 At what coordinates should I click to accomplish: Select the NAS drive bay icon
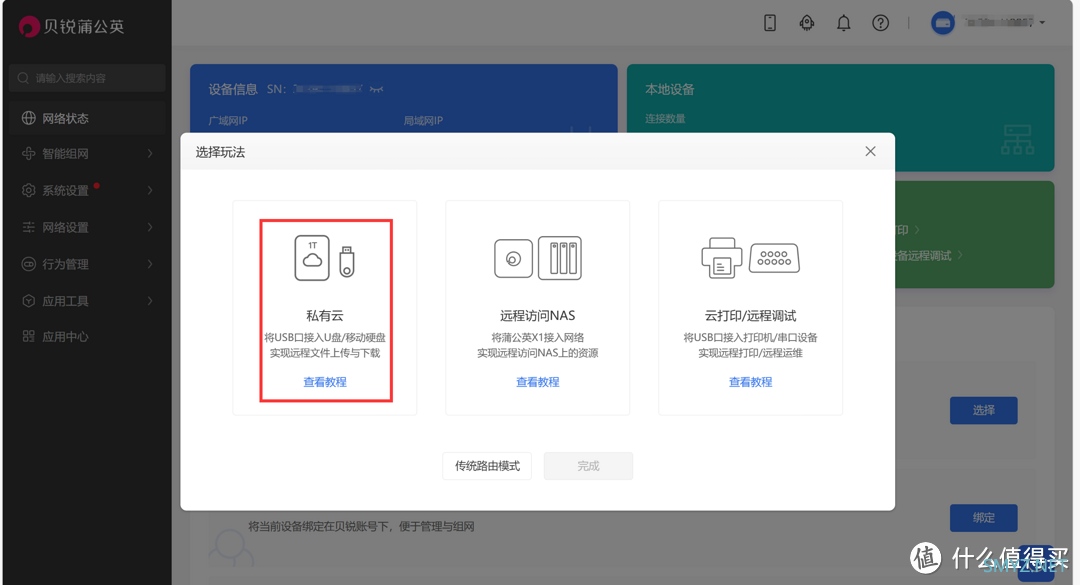click(560, 258)
